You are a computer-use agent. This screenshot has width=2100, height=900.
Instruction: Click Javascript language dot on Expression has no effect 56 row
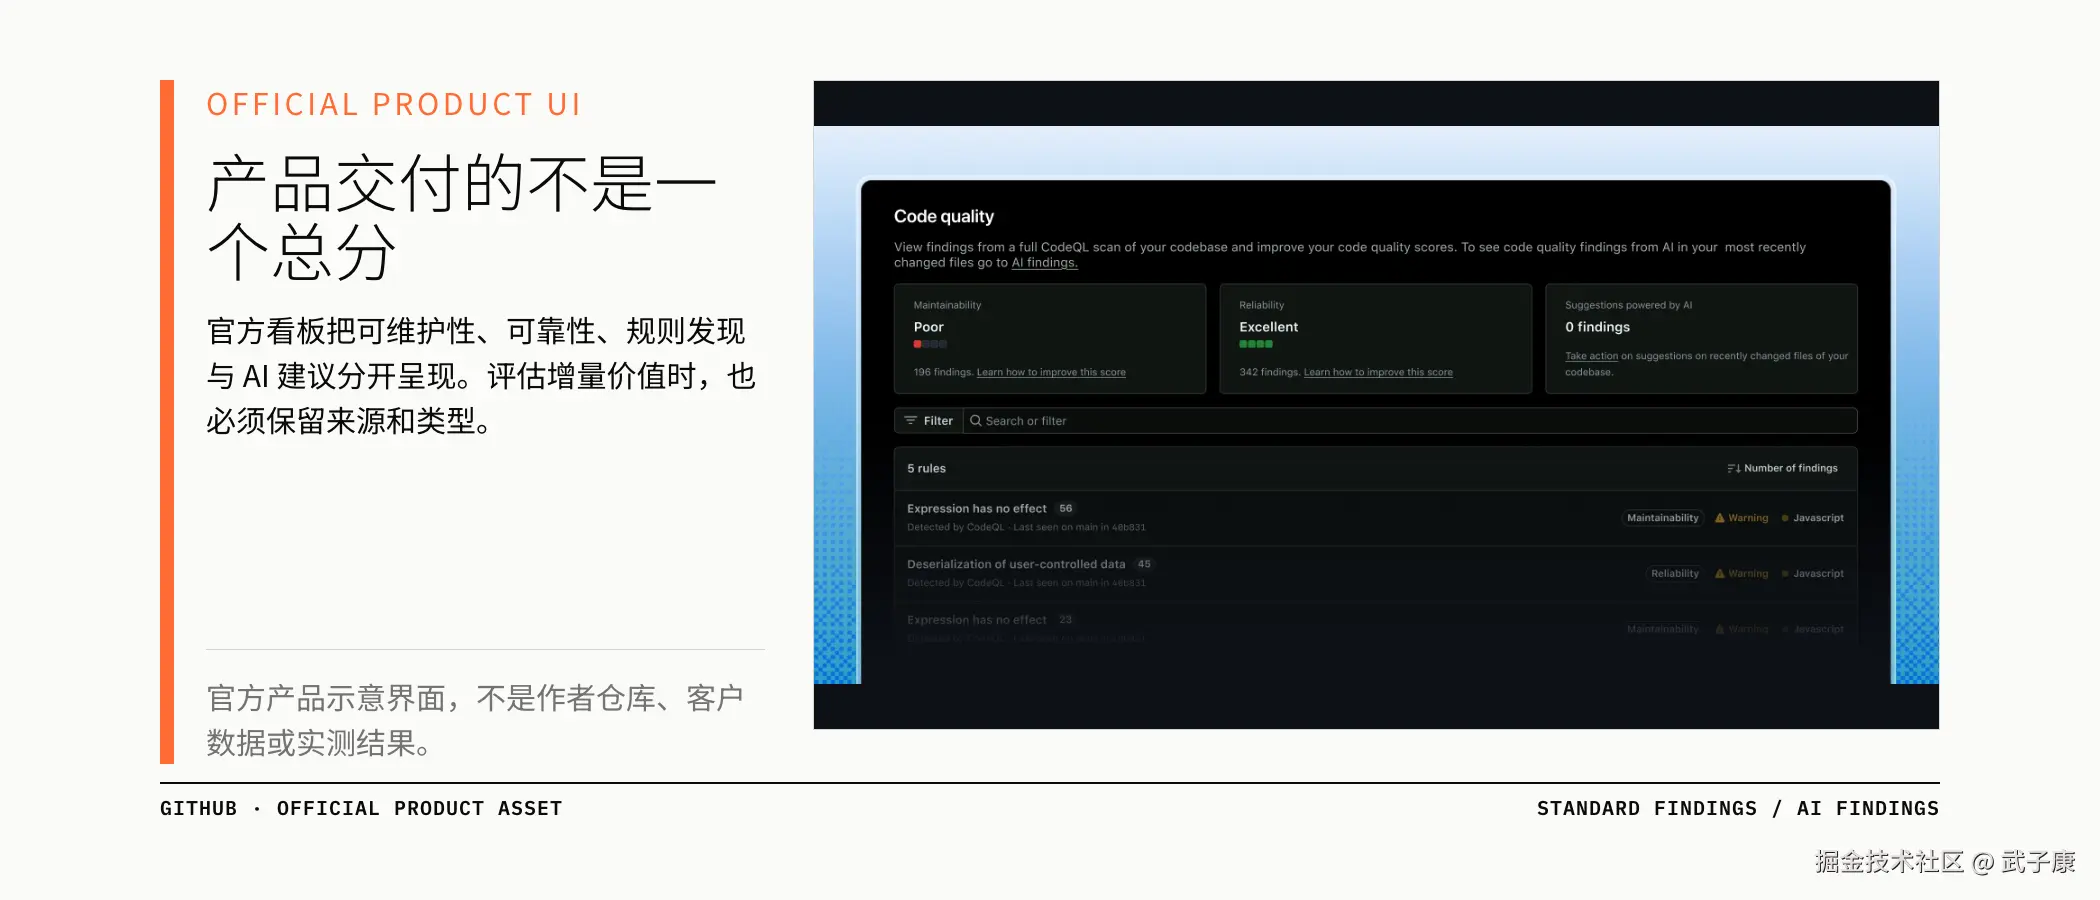(1785, 518)
